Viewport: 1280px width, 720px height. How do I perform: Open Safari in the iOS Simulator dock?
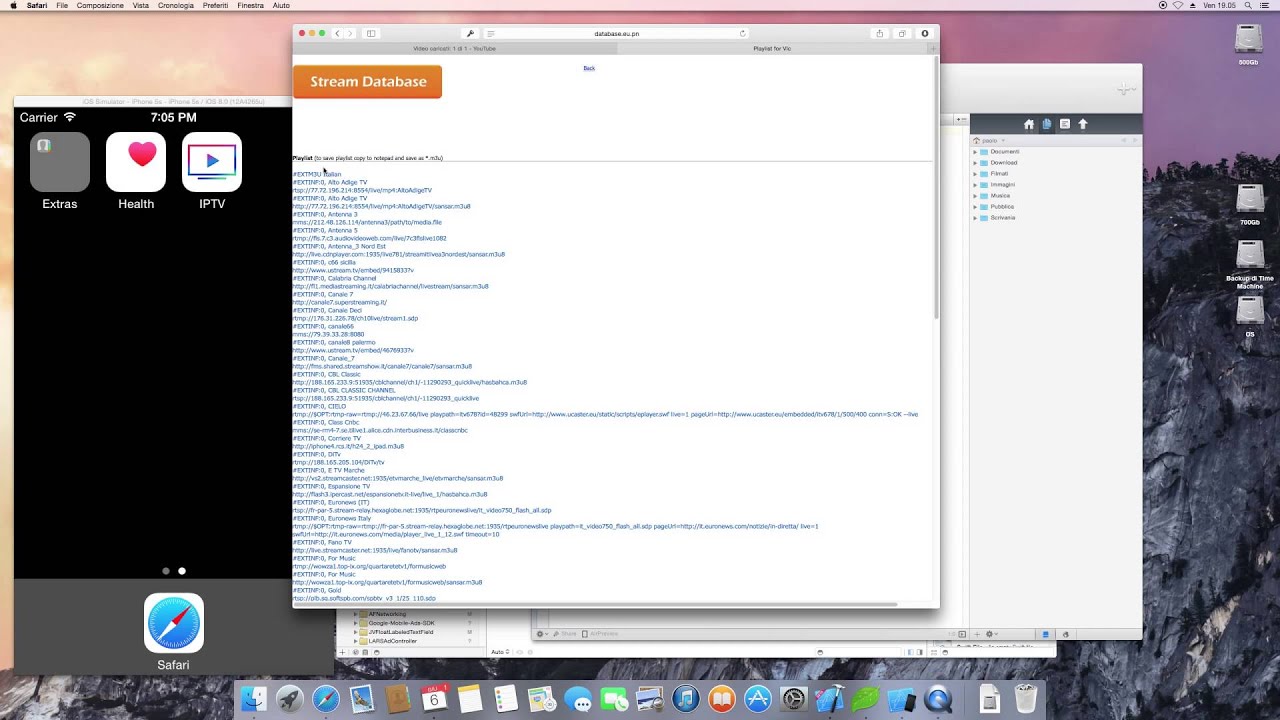point(173,623)
